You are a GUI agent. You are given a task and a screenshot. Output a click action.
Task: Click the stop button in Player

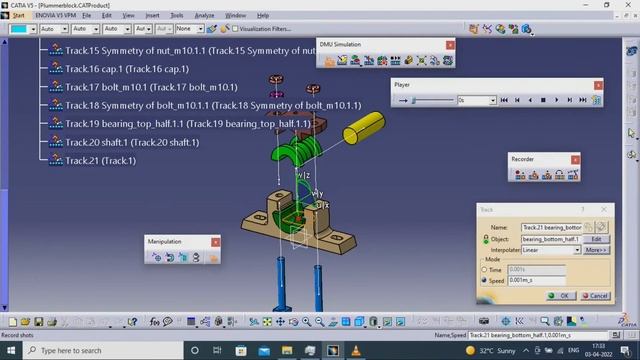(x=543, y=100)
